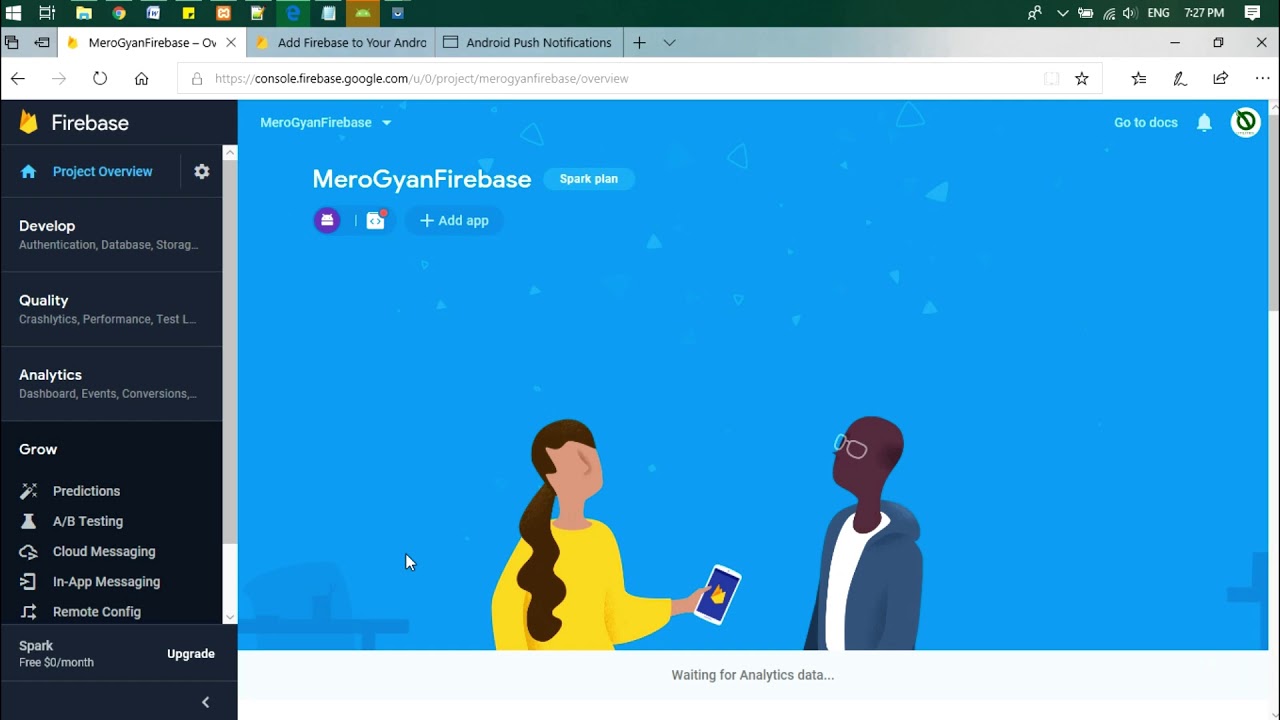Collapse the Firebase sidebar
This screenshot has width=1280, height=720.
coord(206,702)
